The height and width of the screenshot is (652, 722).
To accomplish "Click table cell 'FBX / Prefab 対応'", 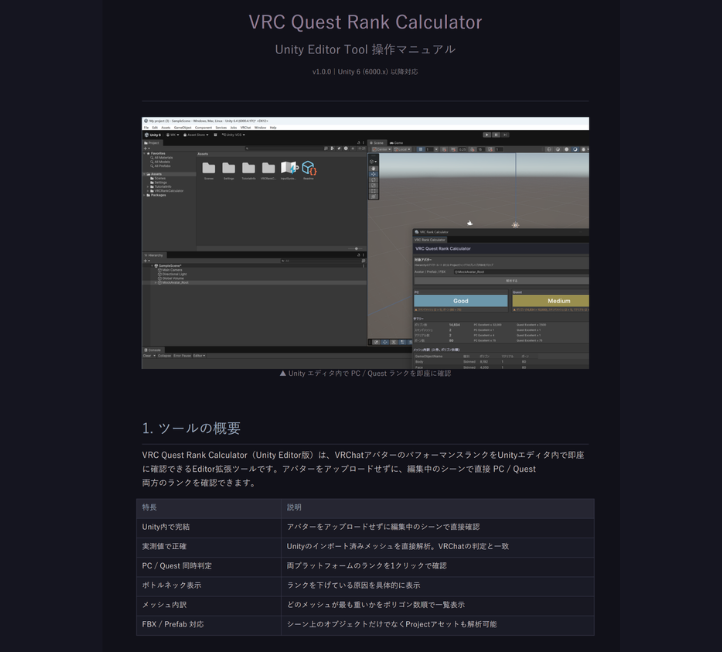I will point(209,624).
